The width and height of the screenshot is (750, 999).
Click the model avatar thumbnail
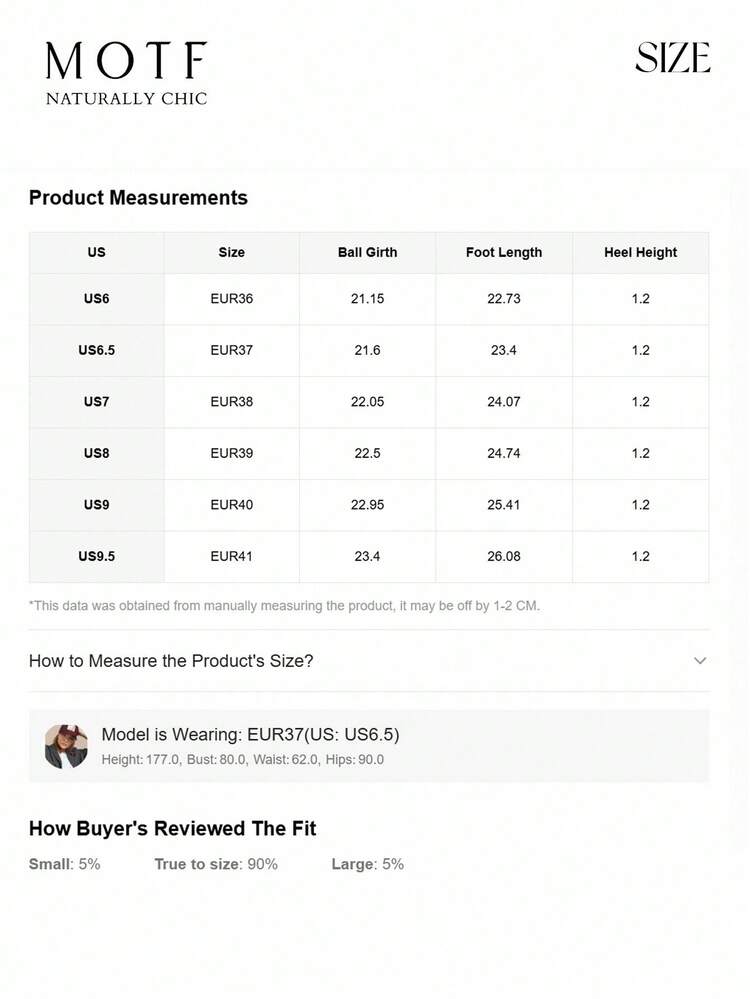point(66,746)
